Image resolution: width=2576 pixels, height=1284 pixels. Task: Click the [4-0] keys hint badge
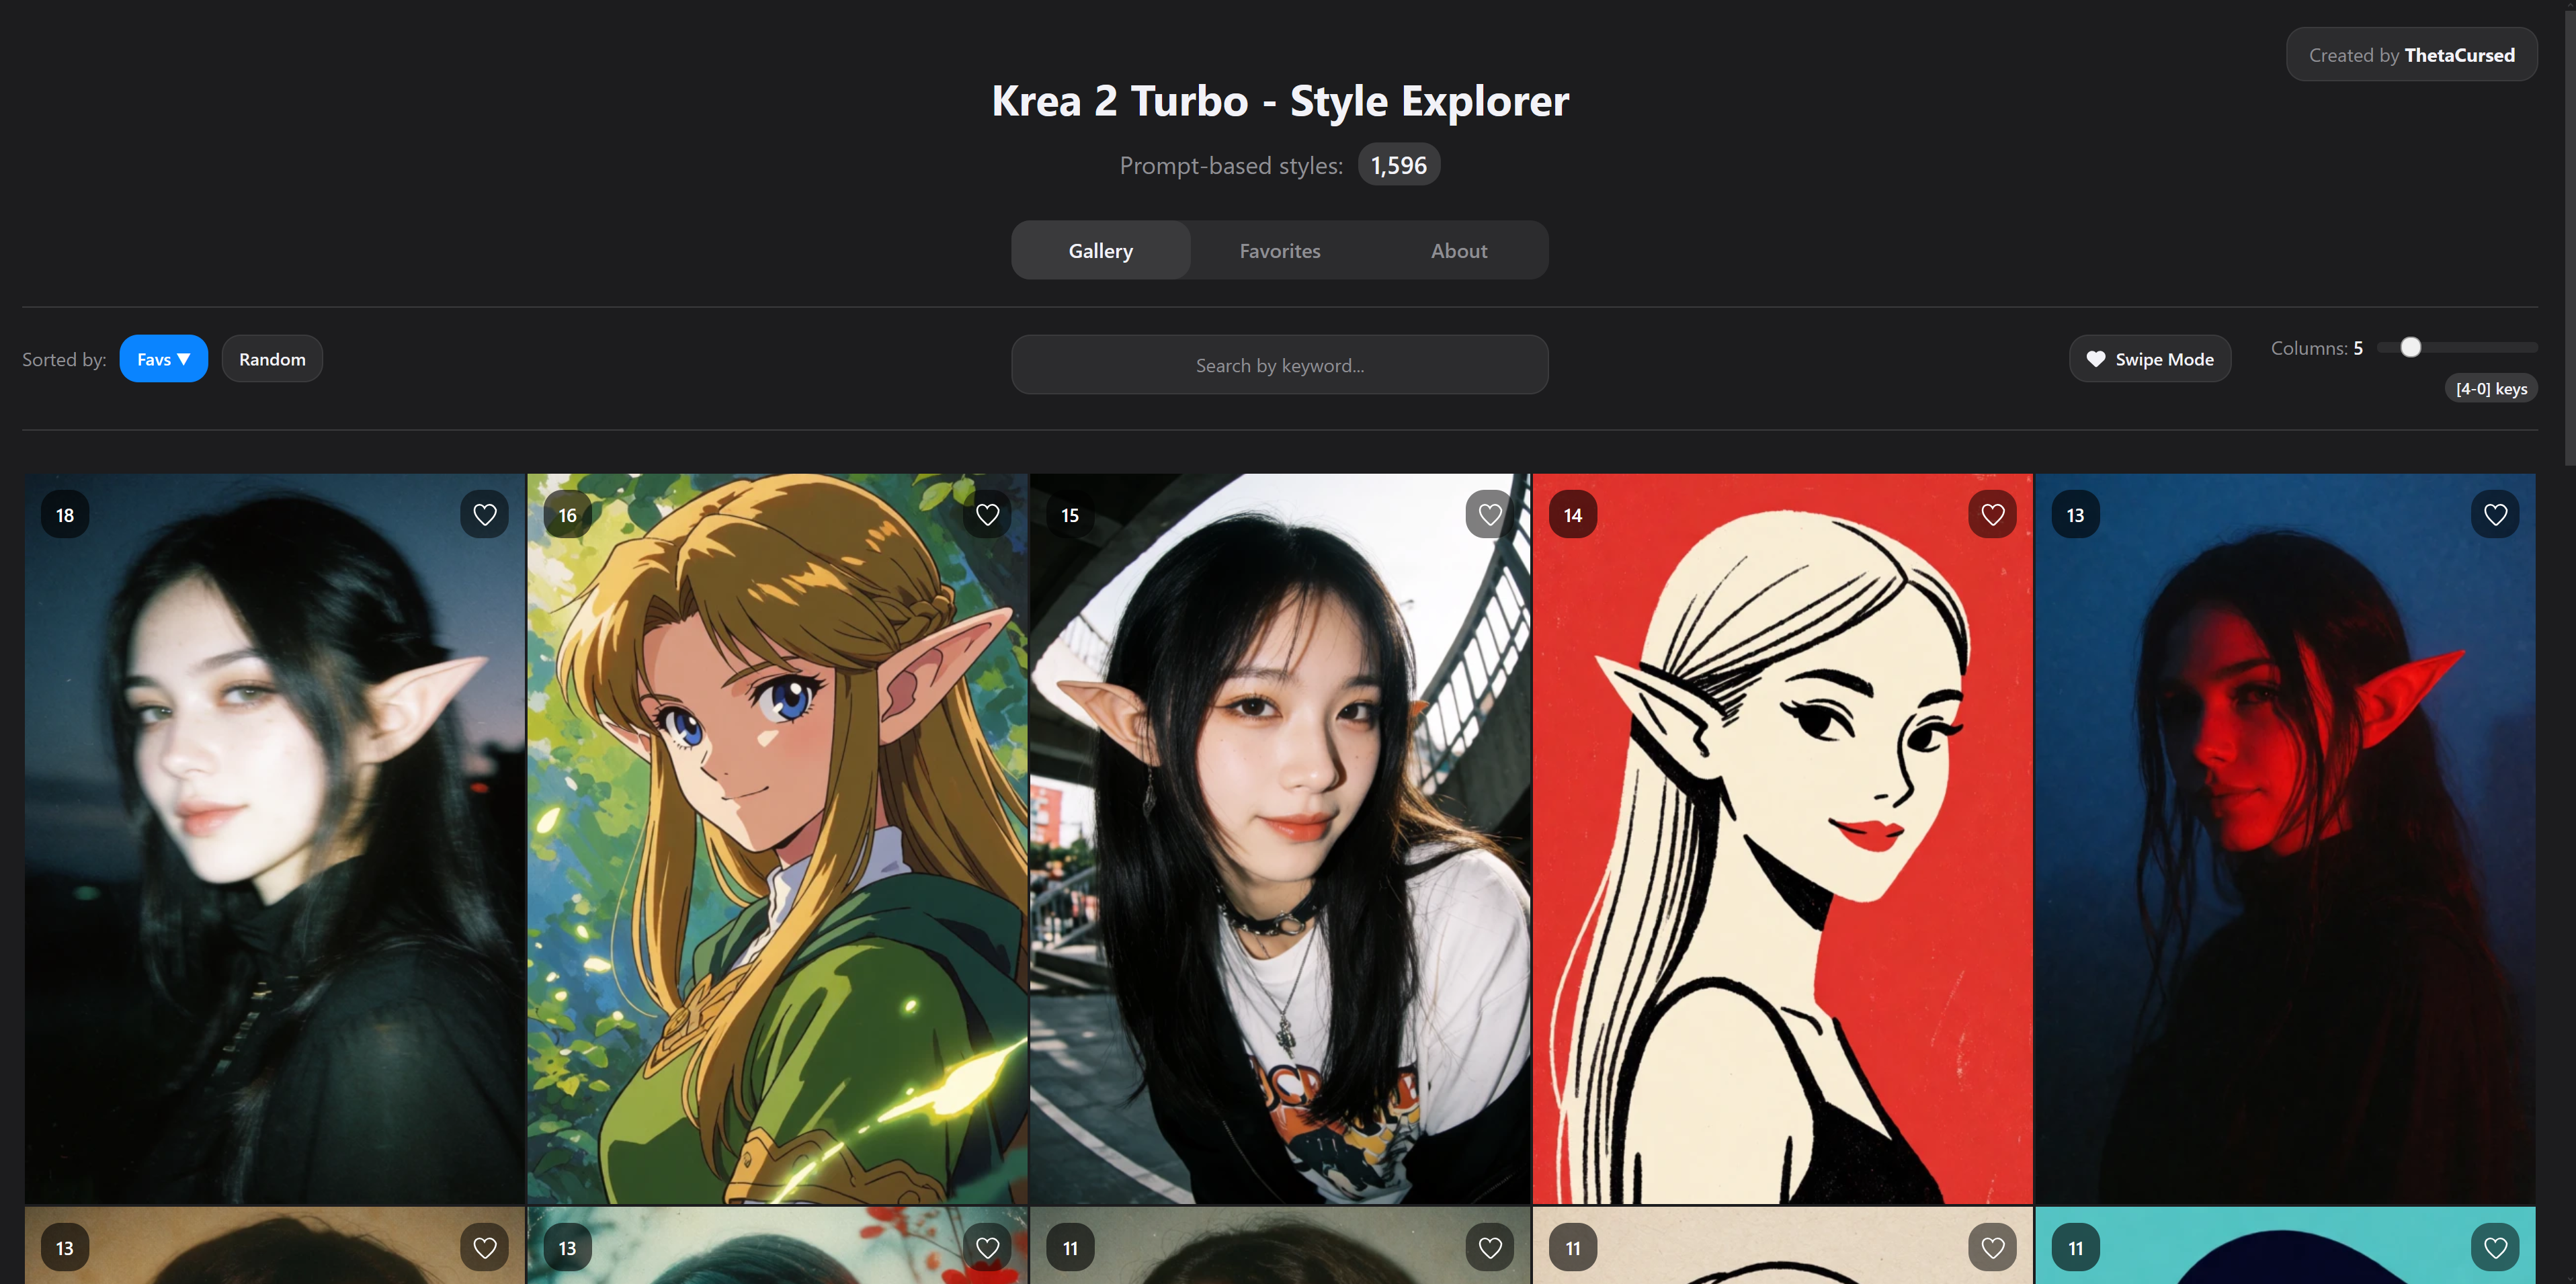pyautogui.click(x=2492, y=389)
